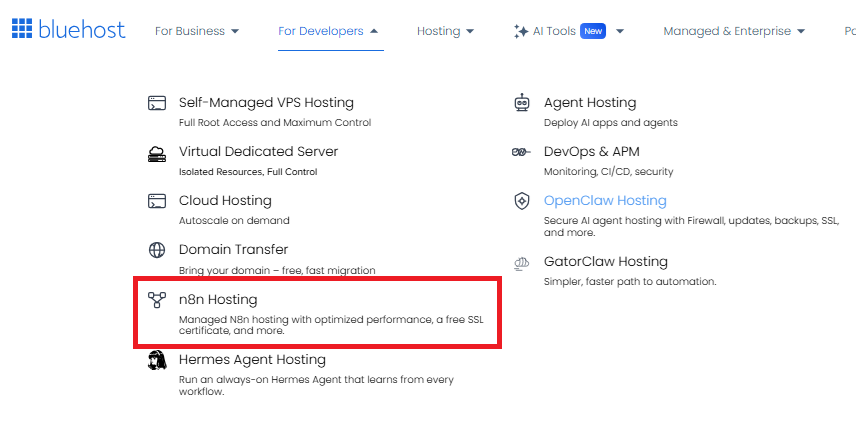856x421 pixels.
Task: Click 'Simpler, faster path to automation.' text
Action: [630, 282]
